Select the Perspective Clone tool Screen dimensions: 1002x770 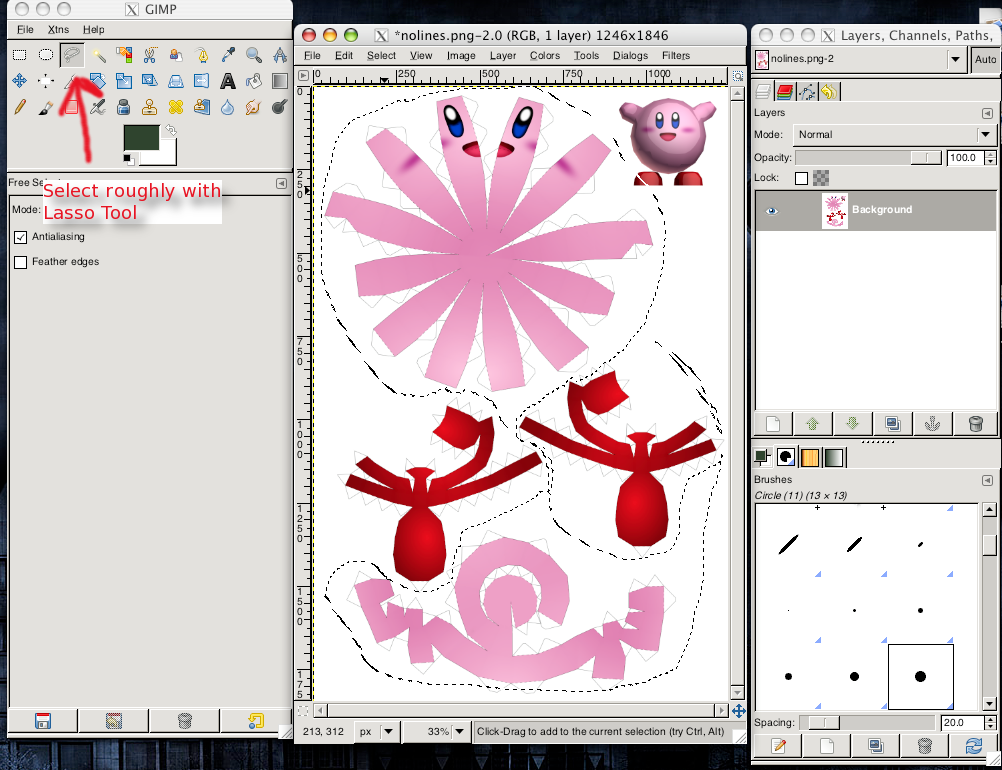coord(202,107)
